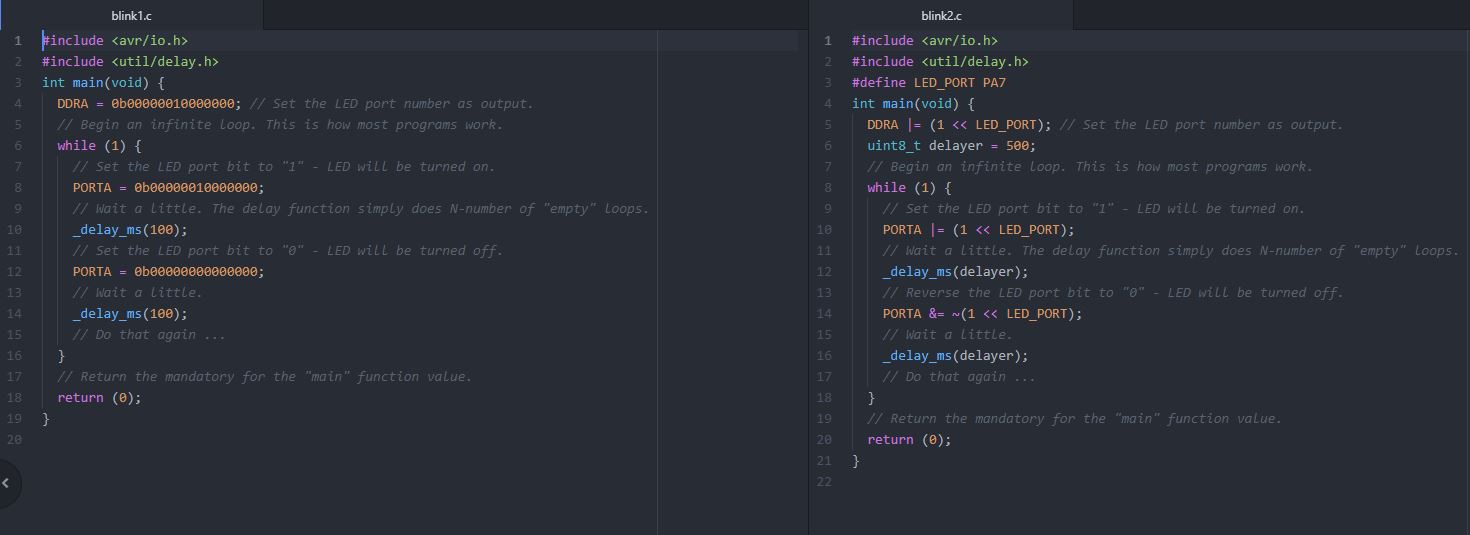
Task: Click 'uint8_t delayer = 500;' in blink2.c
Action: [x=951, y=146]
